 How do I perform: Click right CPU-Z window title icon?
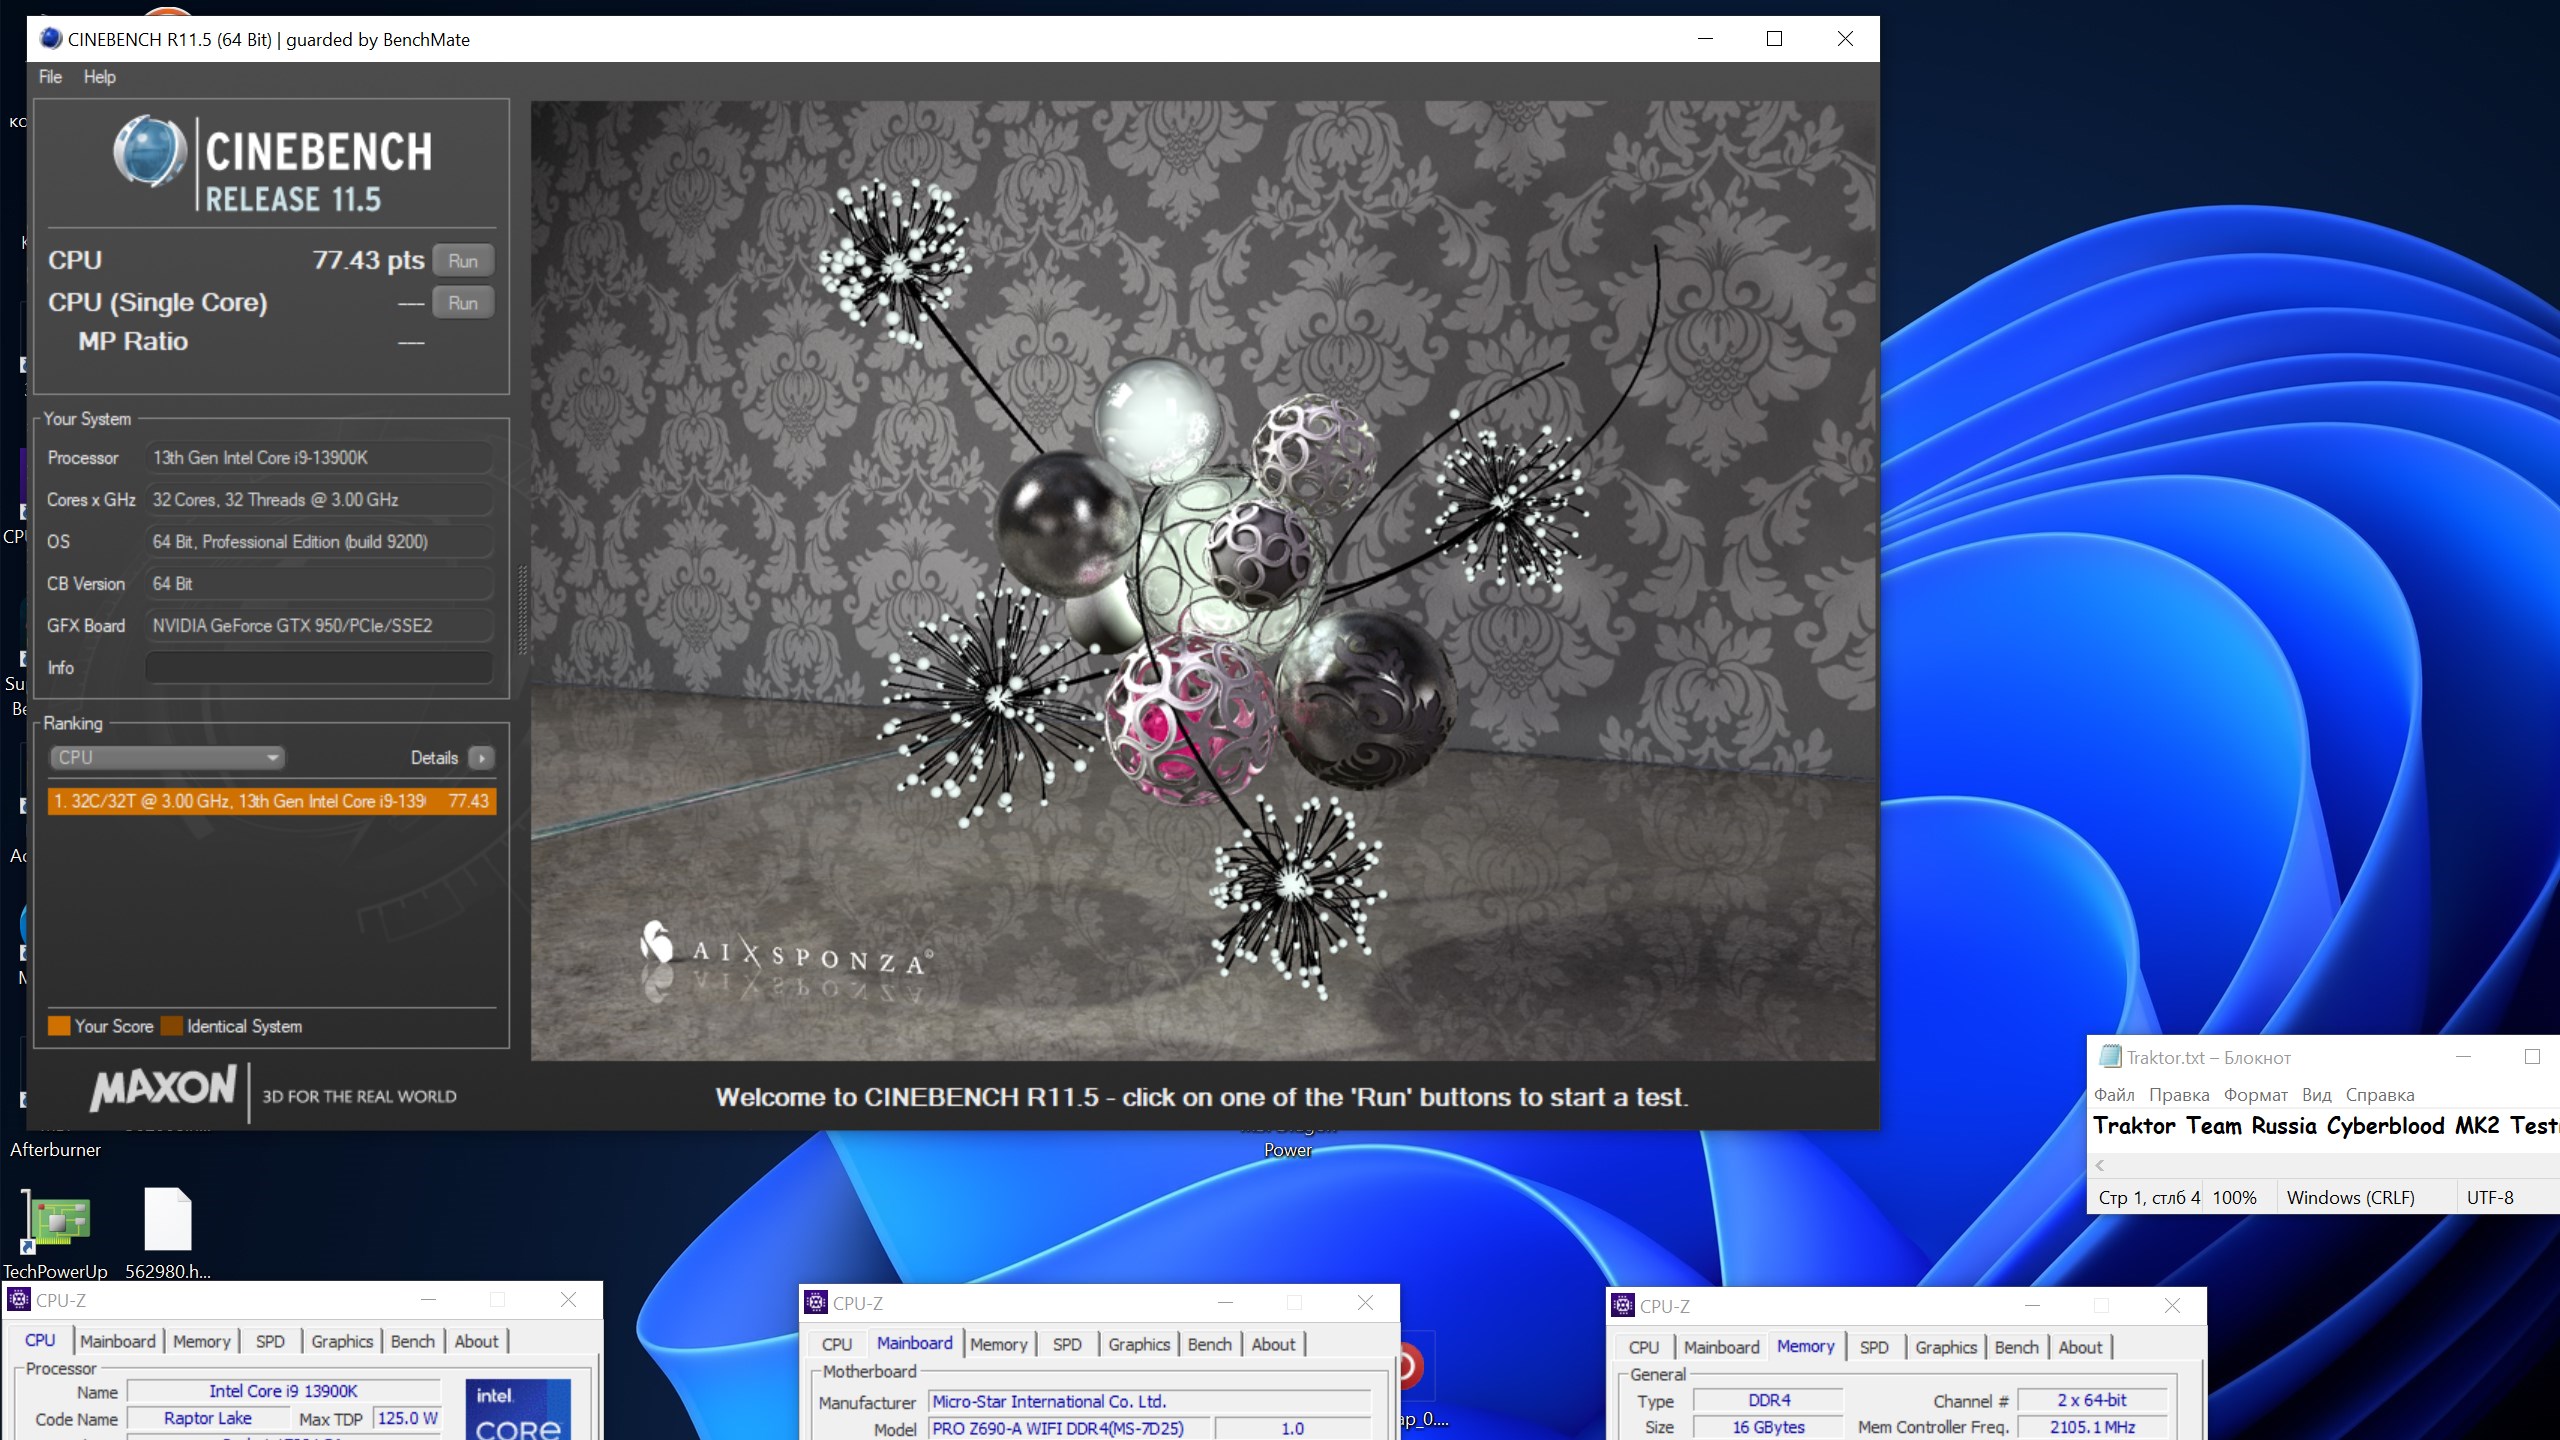[x=1623, y=1306]
